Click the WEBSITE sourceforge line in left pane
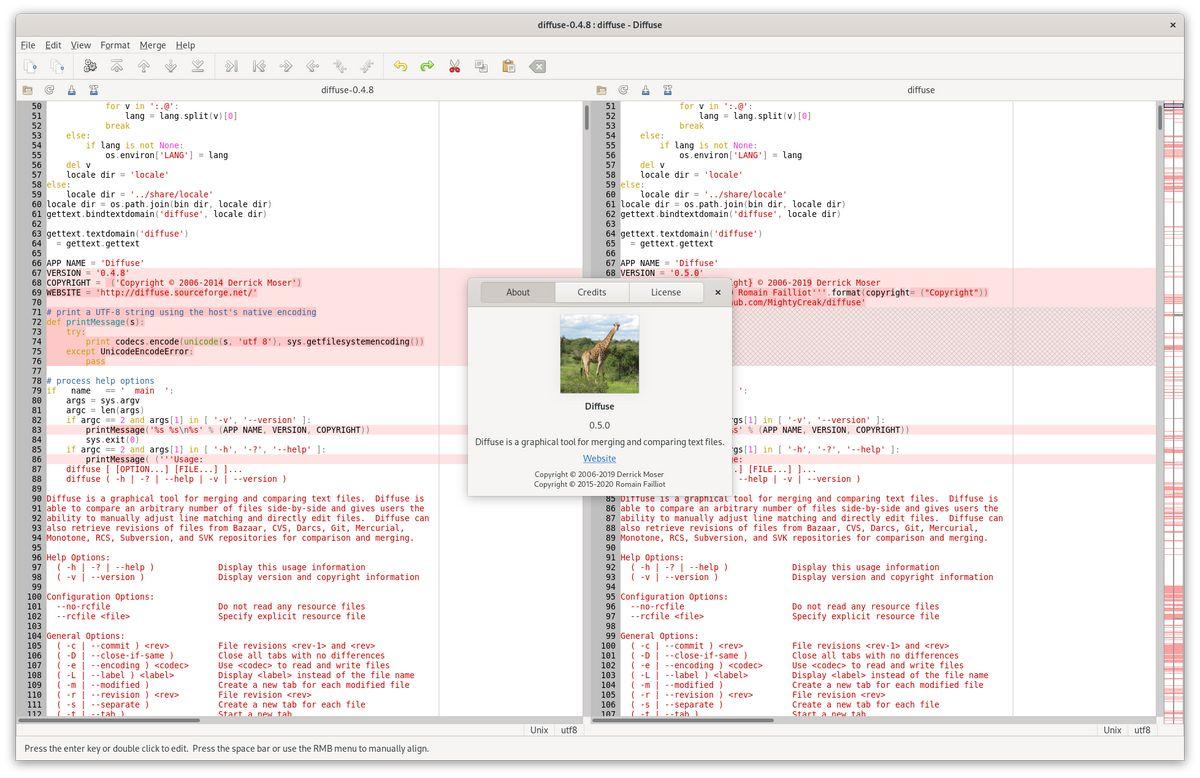The width and height of the screenshot is (1200, 778). click(x=152, y=293)
